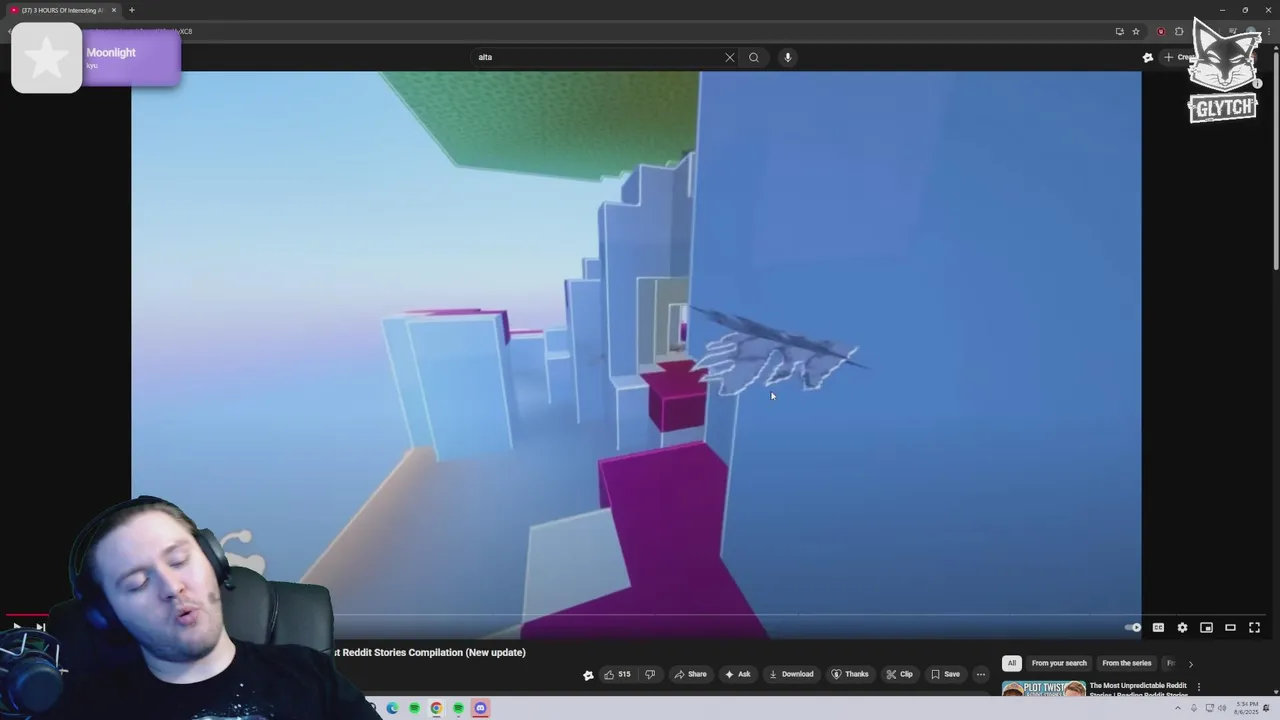Open the Extensions puzzle-piece menu

click(1179, 31)
